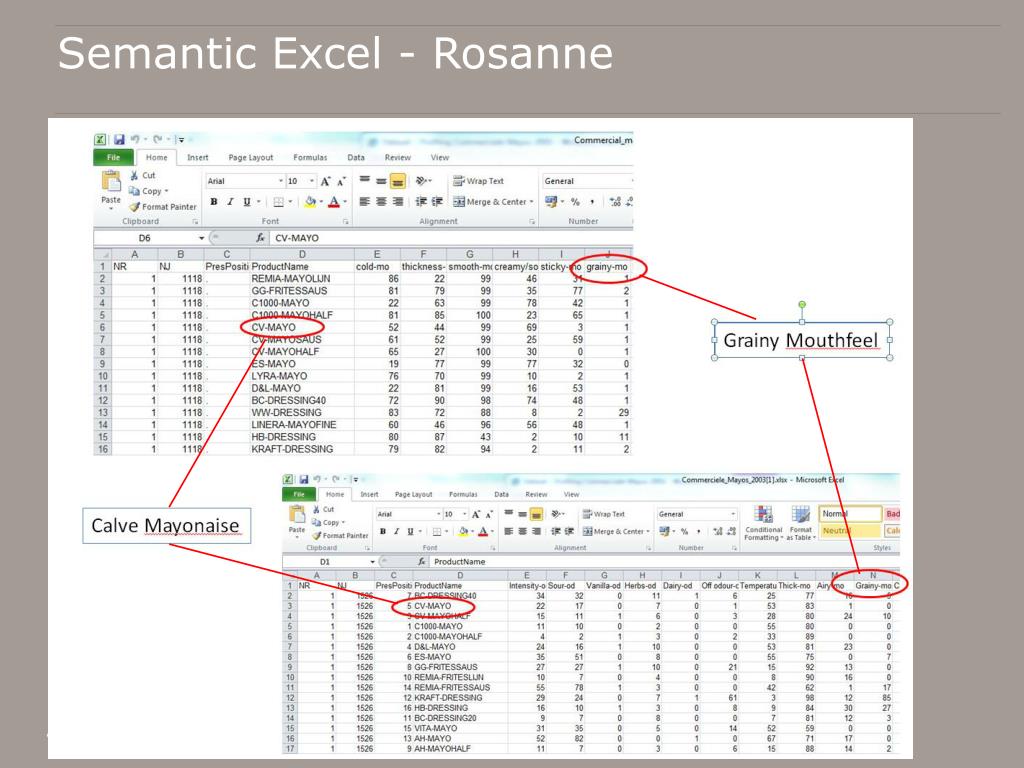The image size is (1024, 768).
Task: Open General number format in upper Excel window
Action: (586, 181)
